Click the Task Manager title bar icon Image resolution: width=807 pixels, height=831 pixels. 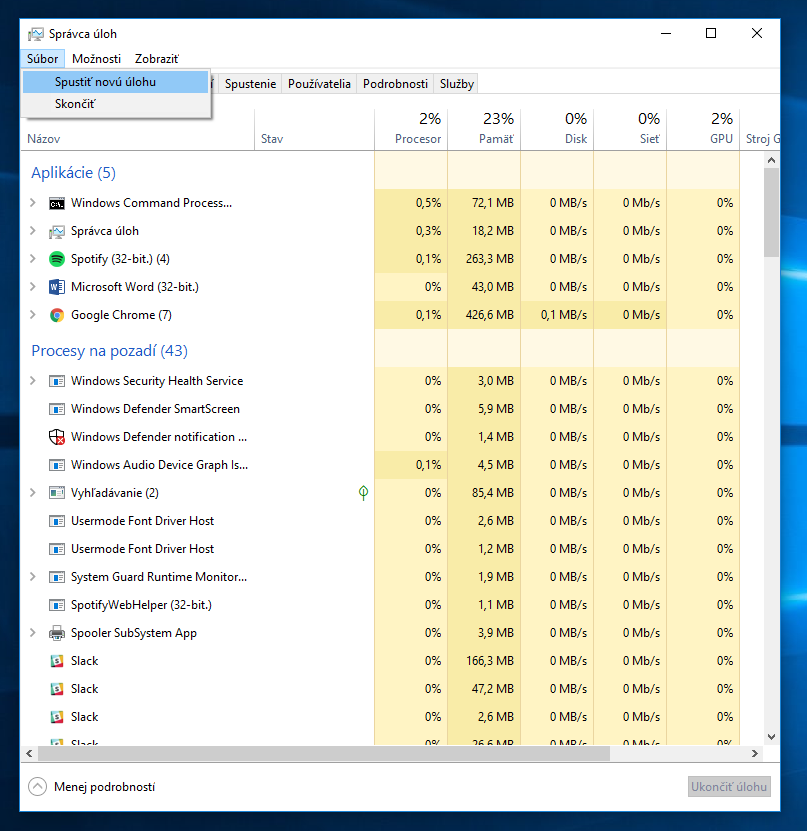coord(36,34)
